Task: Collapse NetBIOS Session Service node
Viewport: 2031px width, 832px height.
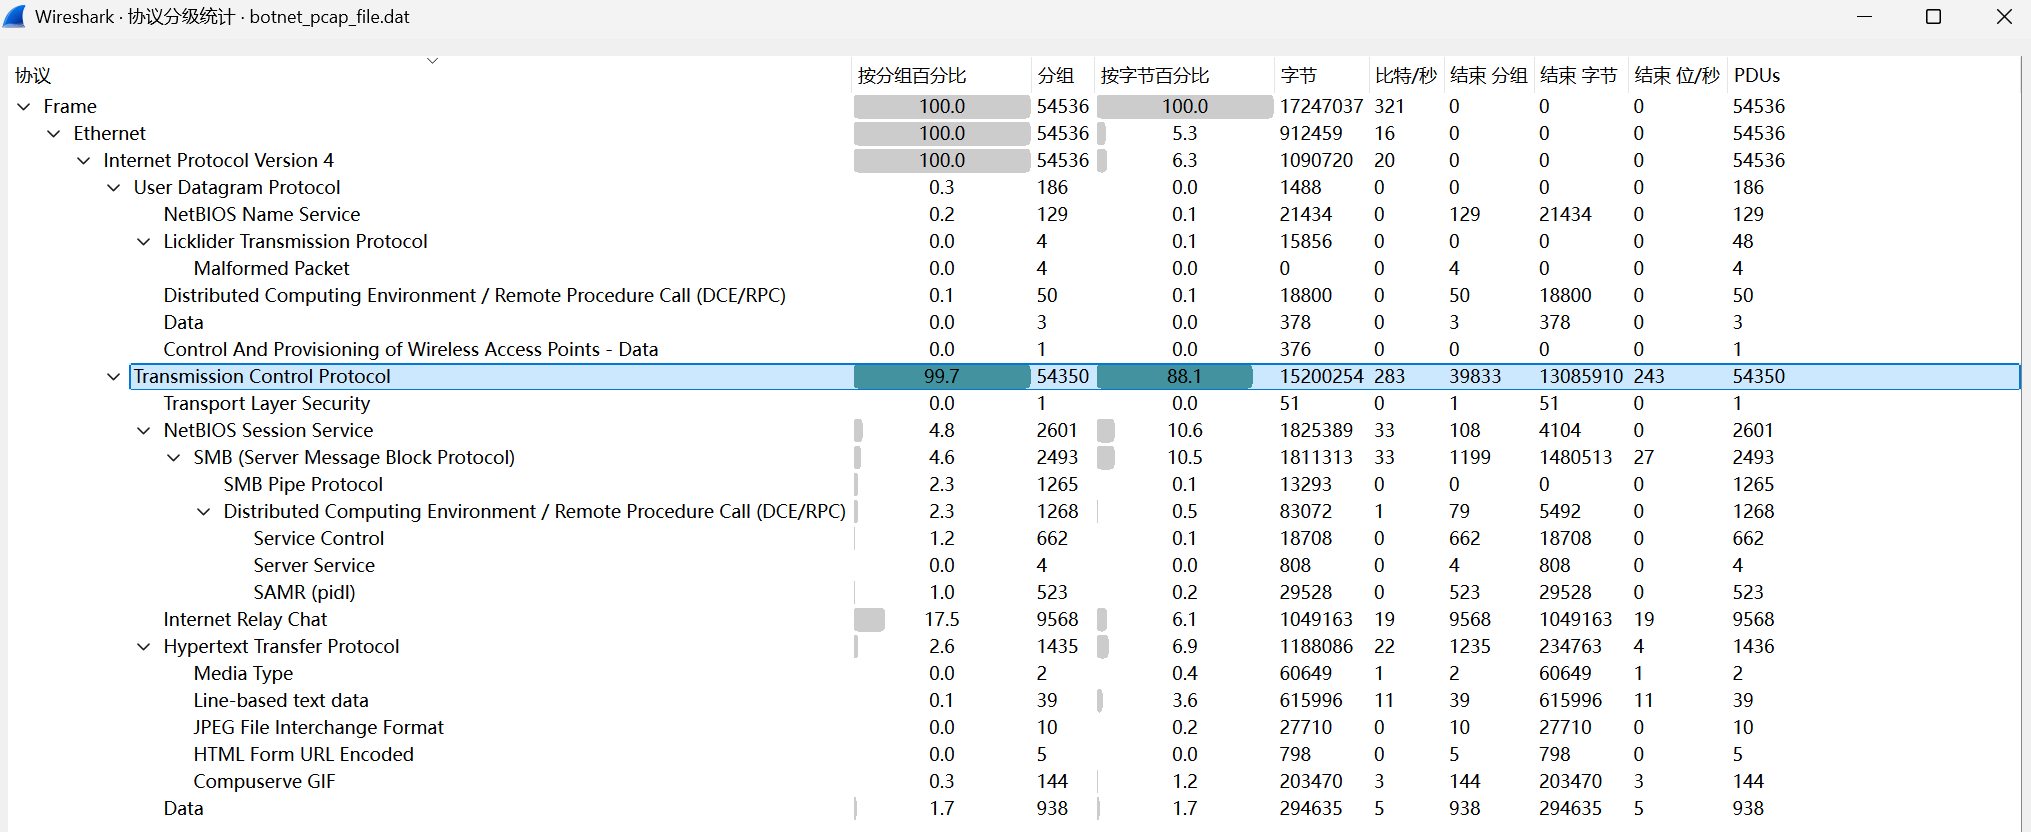Action: click(x=144, y=430)
